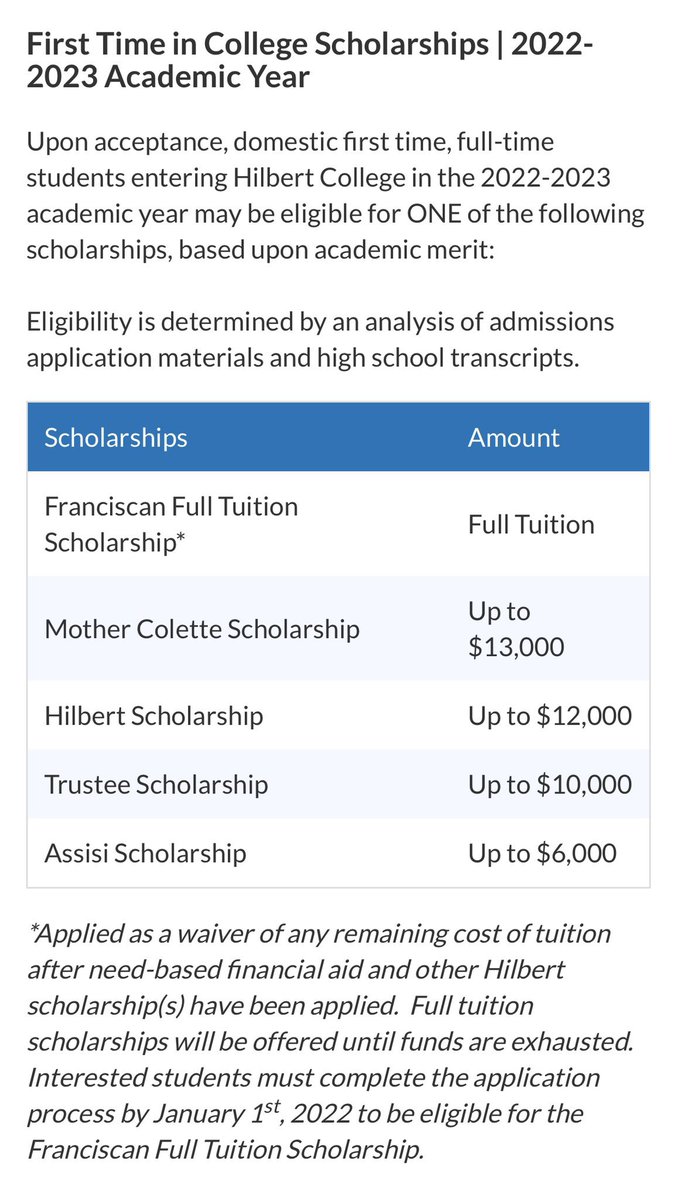The image size is (677, 1200).
Task: Click the sentence about high school transcripts
Action: pos(320,340)
